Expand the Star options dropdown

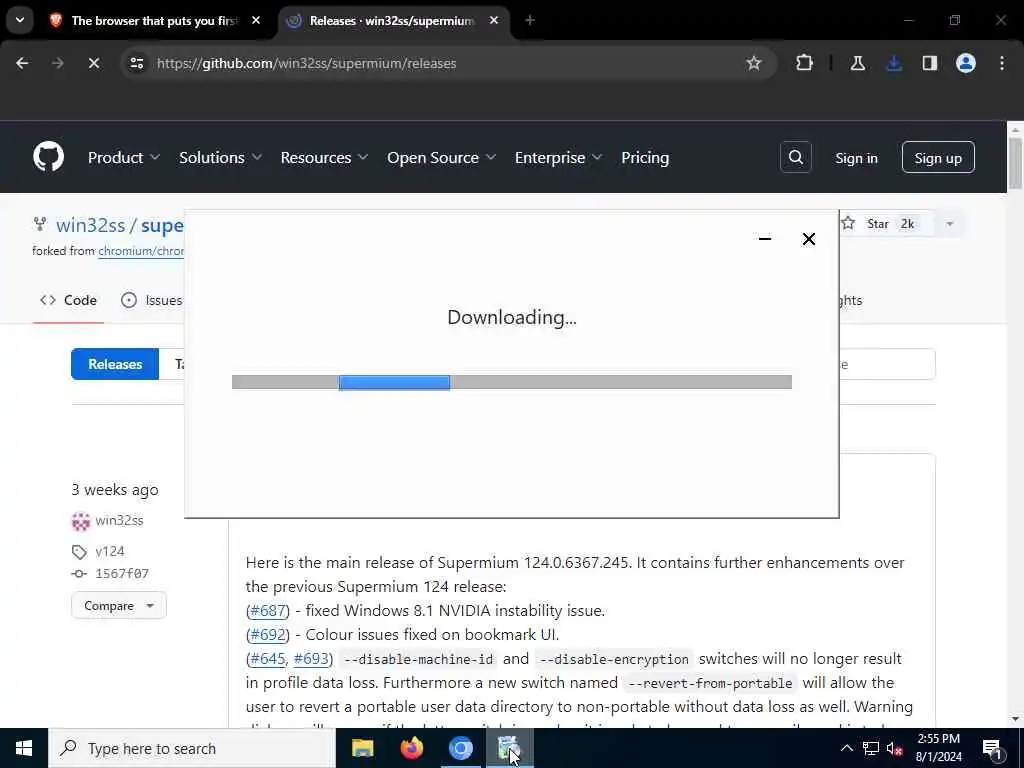click(950, 224)
